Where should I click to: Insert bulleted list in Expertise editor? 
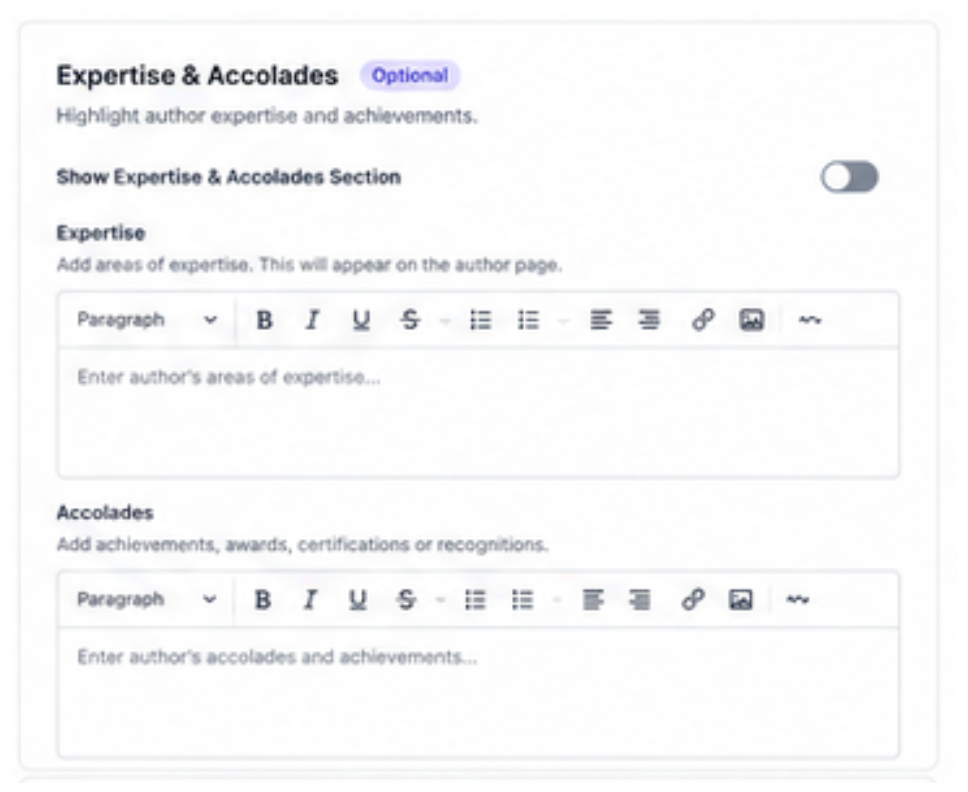click(x=480, y=320)
